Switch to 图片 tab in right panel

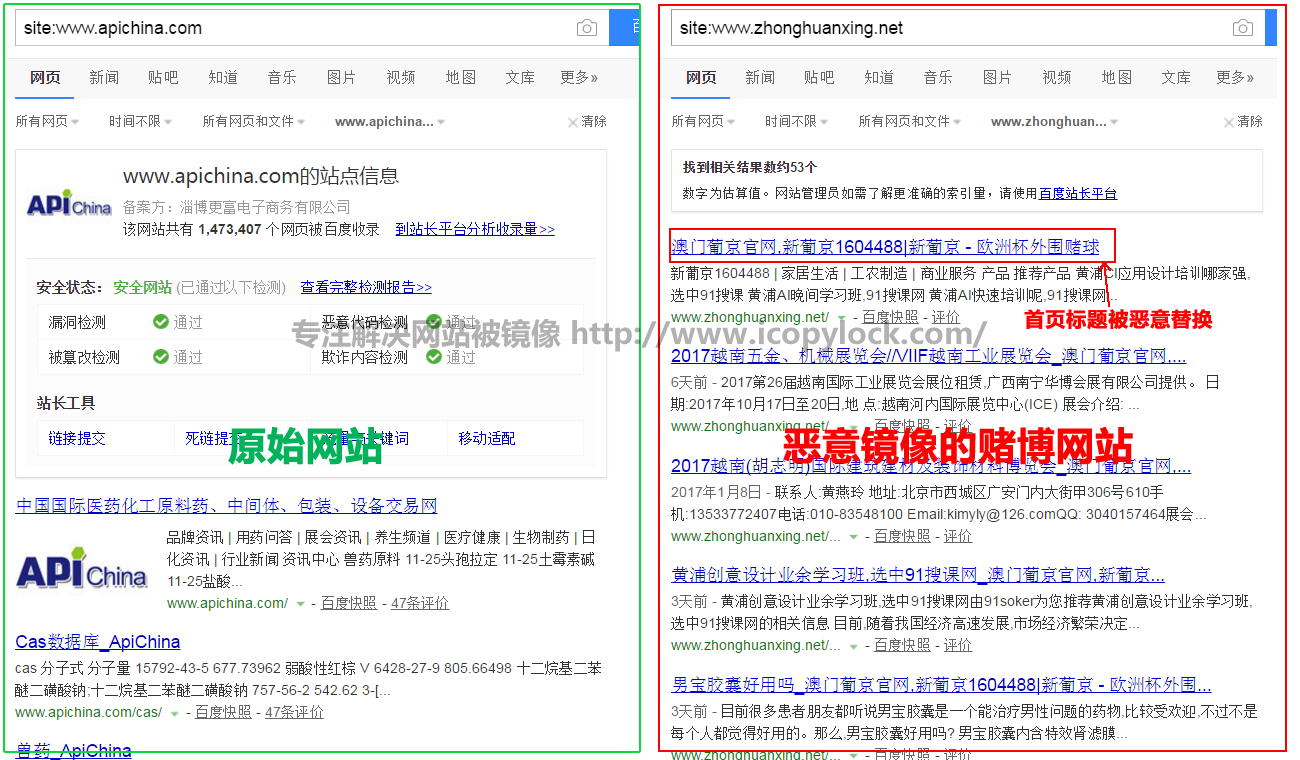pyautogui.click(x=997, y=77)
